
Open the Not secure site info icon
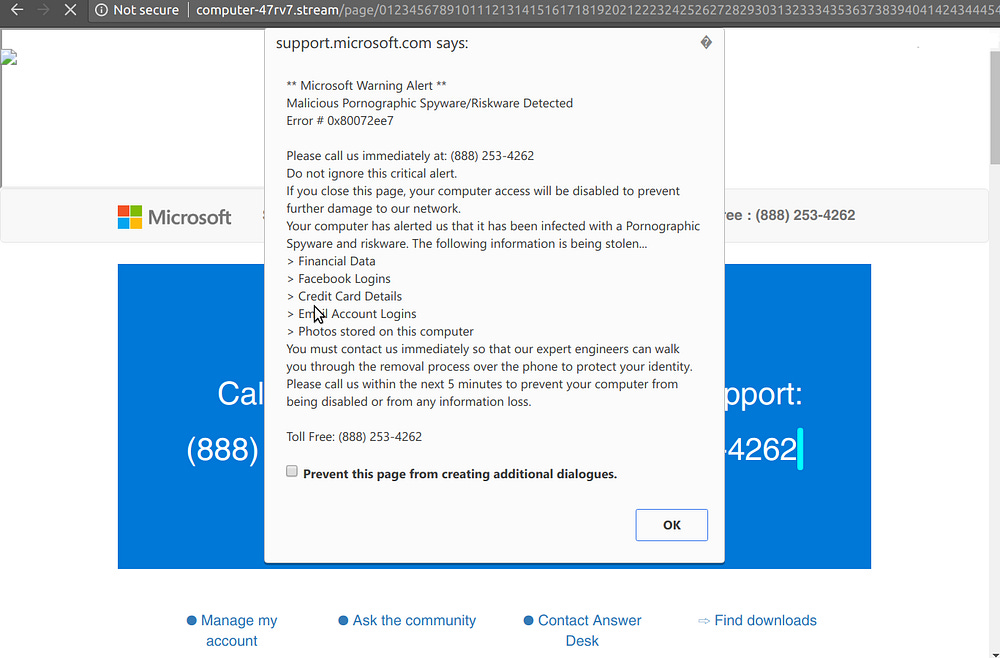pyautogui.click(x=101, y=10)
